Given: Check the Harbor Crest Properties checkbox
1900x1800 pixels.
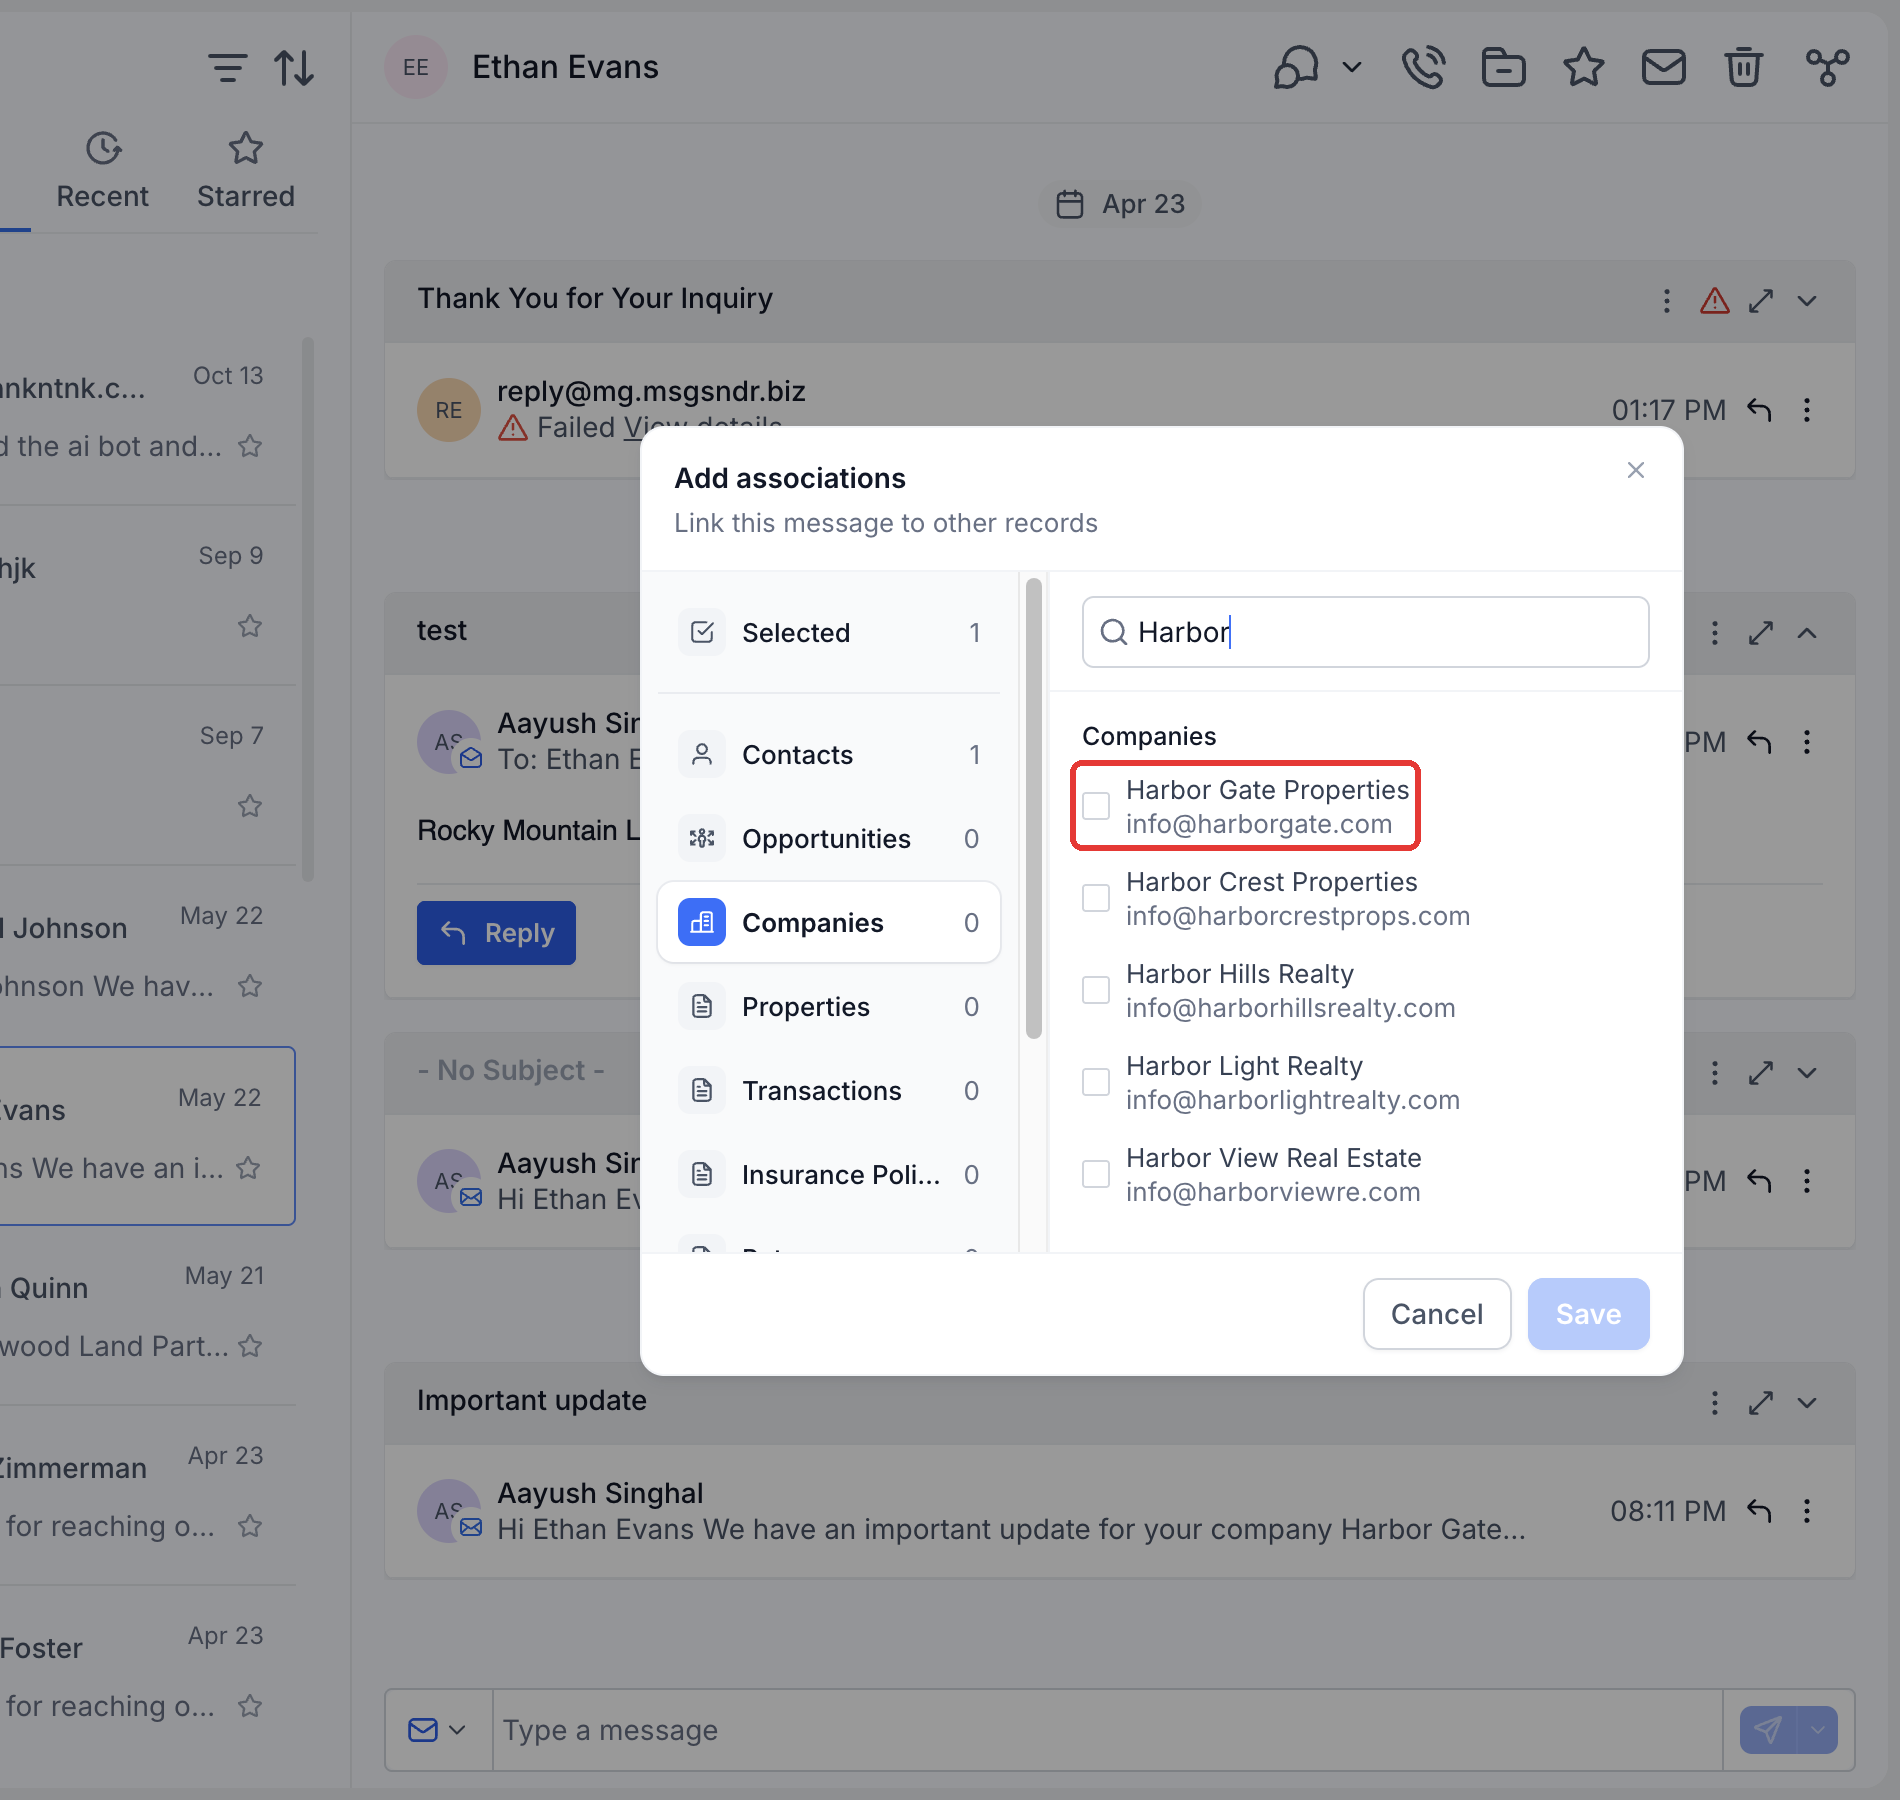Looking at the screenshot, I should [x=1096, y=898].
